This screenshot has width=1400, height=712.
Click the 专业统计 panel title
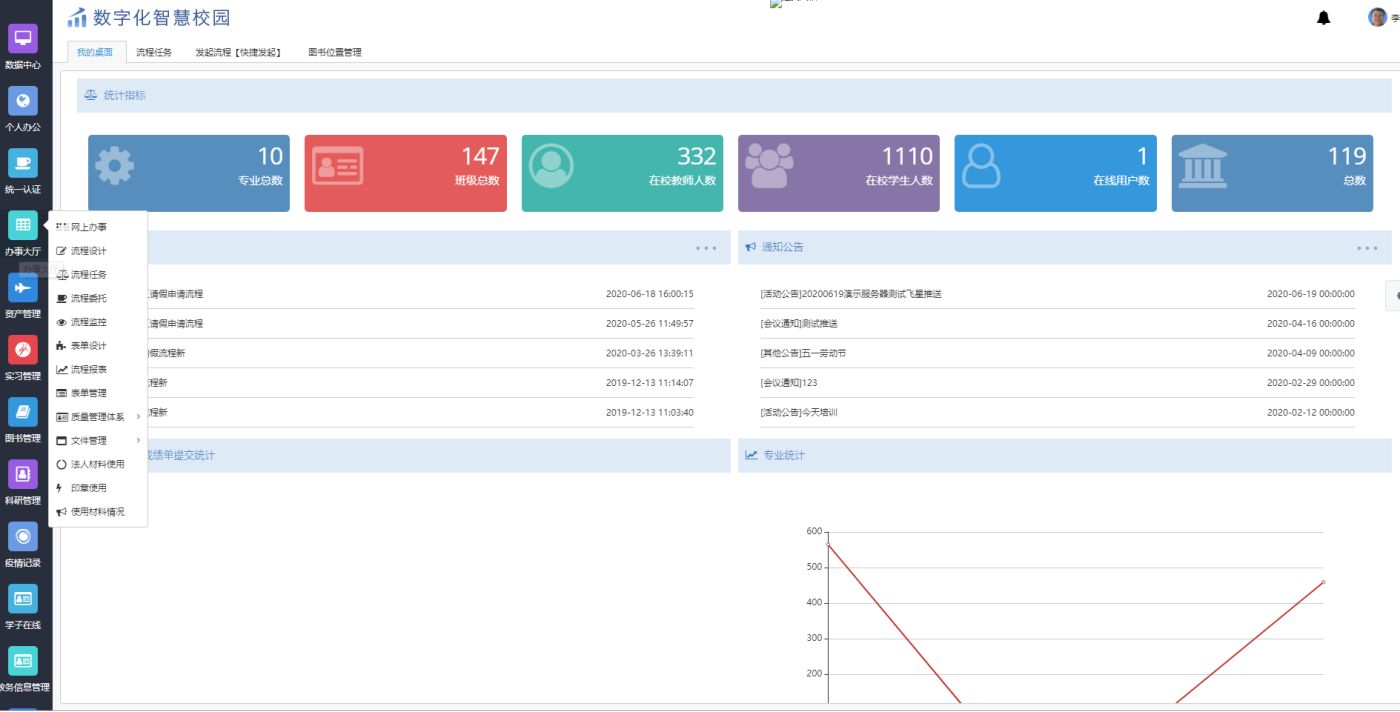coord(784,456)
